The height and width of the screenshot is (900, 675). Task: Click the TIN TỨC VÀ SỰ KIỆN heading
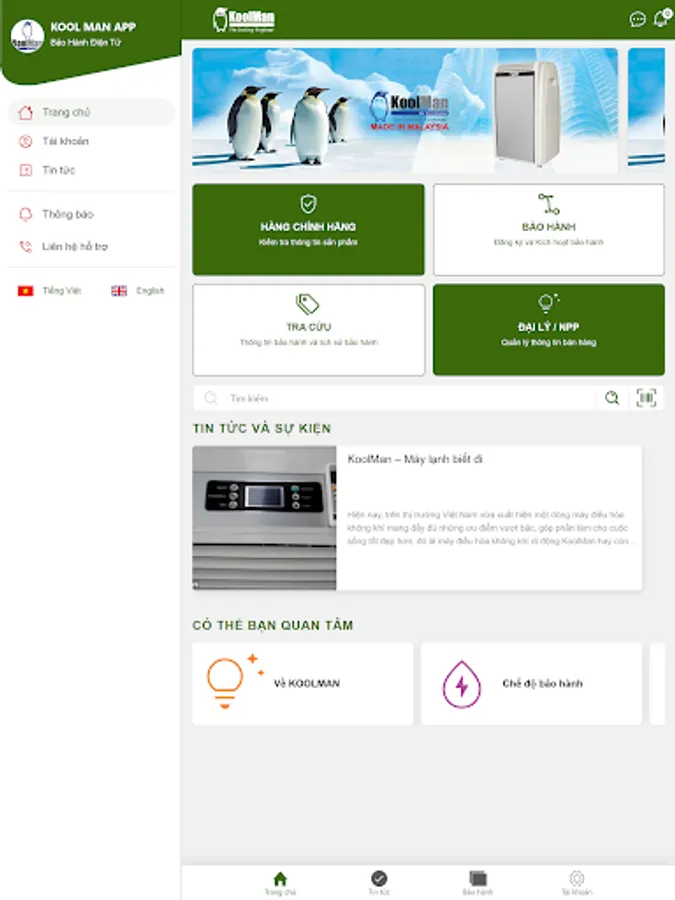[262, 428]
